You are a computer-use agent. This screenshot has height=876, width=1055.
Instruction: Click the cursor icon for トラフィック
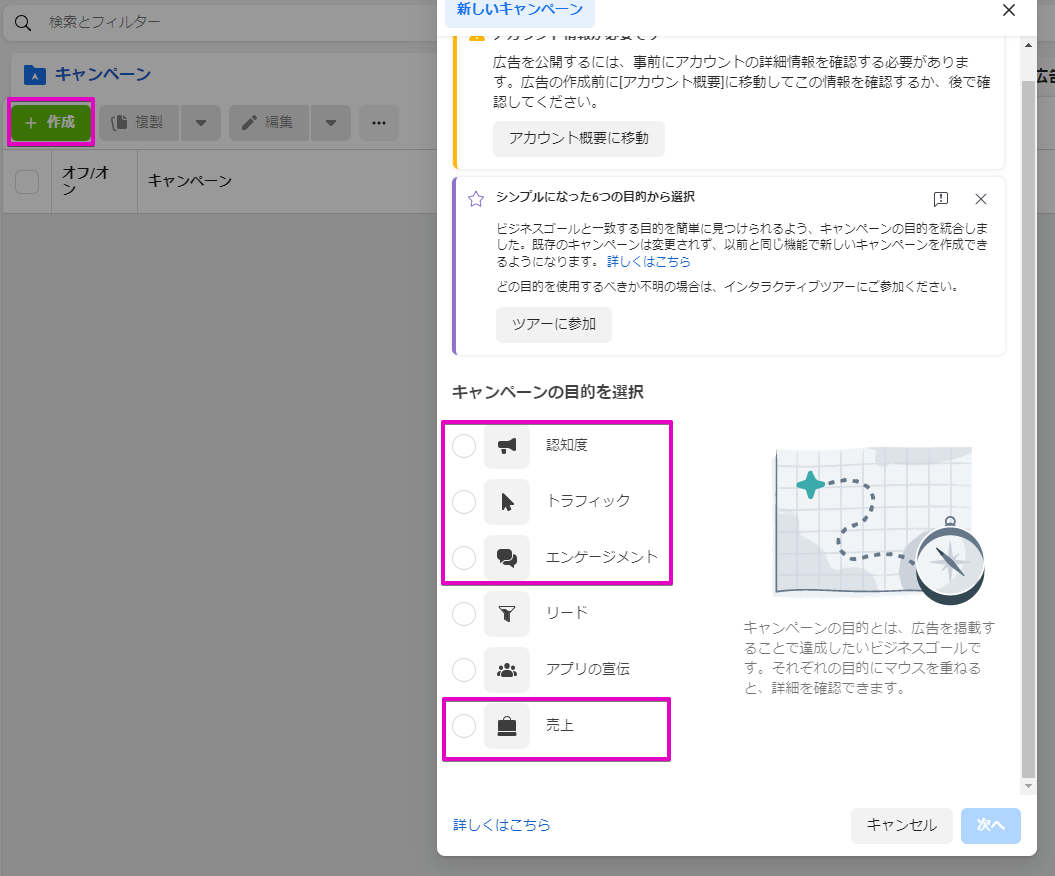(x=507, y=502)
